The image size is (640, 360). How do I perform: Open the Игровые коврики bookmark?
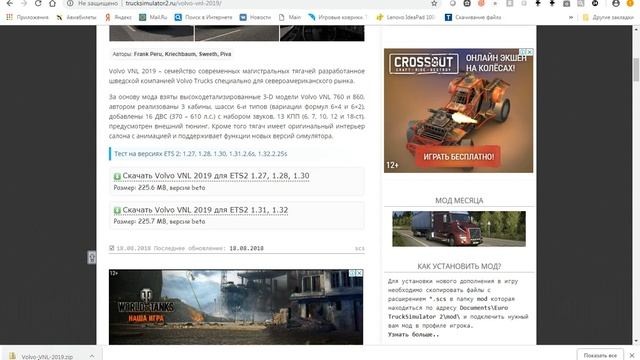(338, 17)
